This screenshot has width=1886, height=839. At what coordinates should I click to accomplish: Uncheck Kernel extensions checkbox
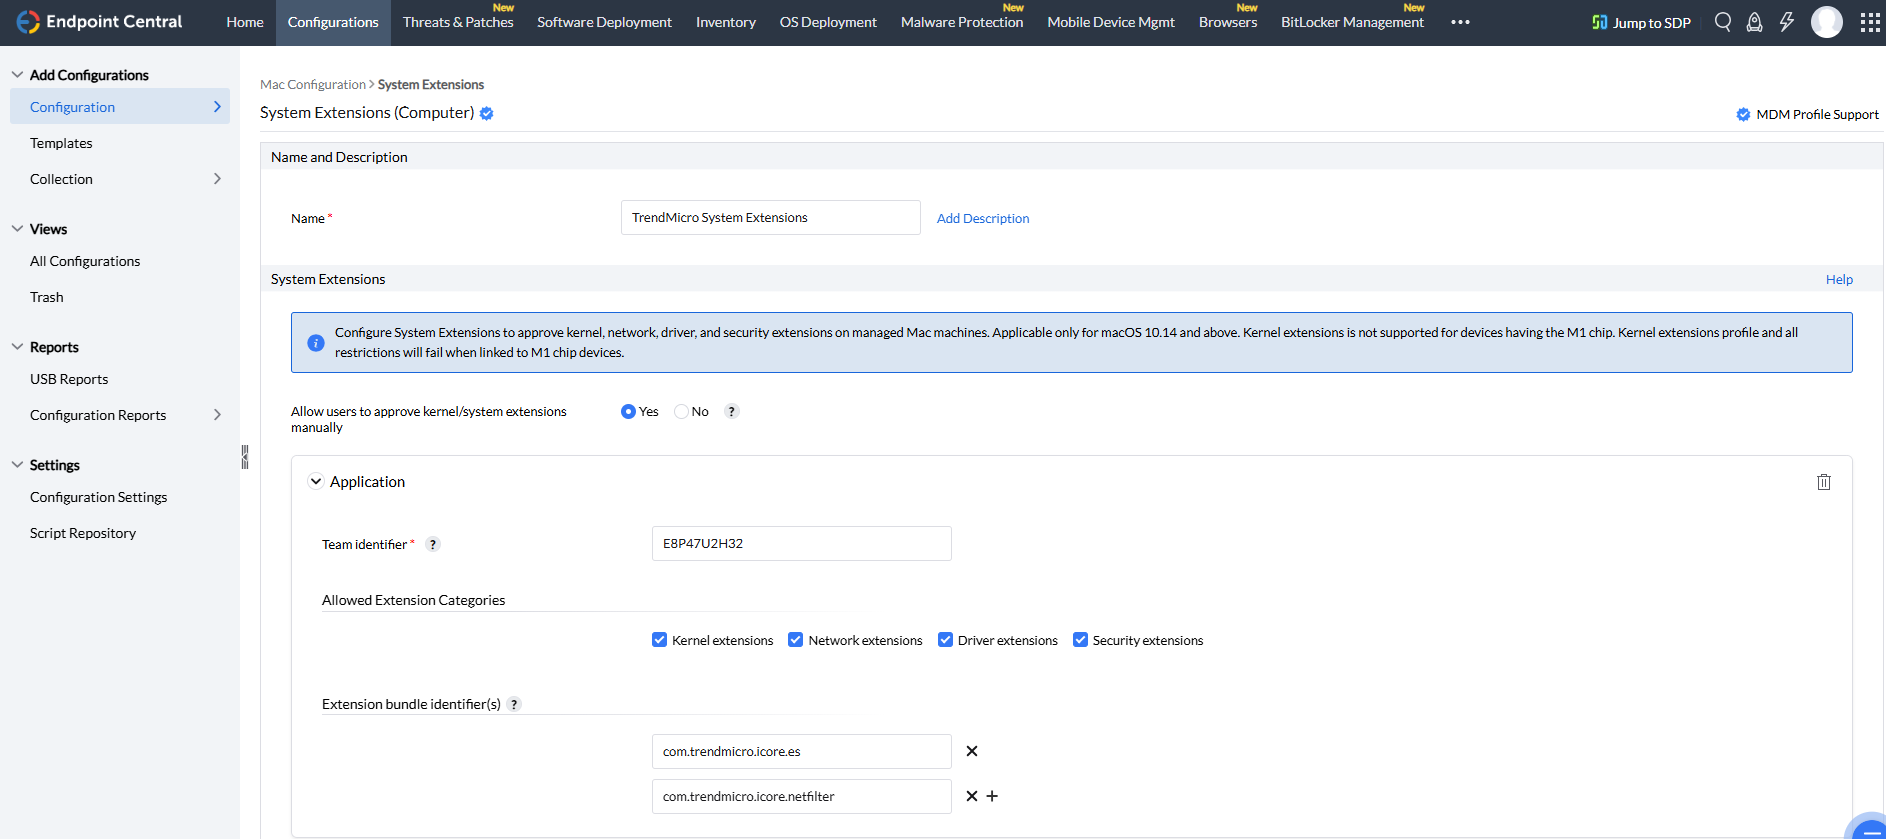coord(659,640)
